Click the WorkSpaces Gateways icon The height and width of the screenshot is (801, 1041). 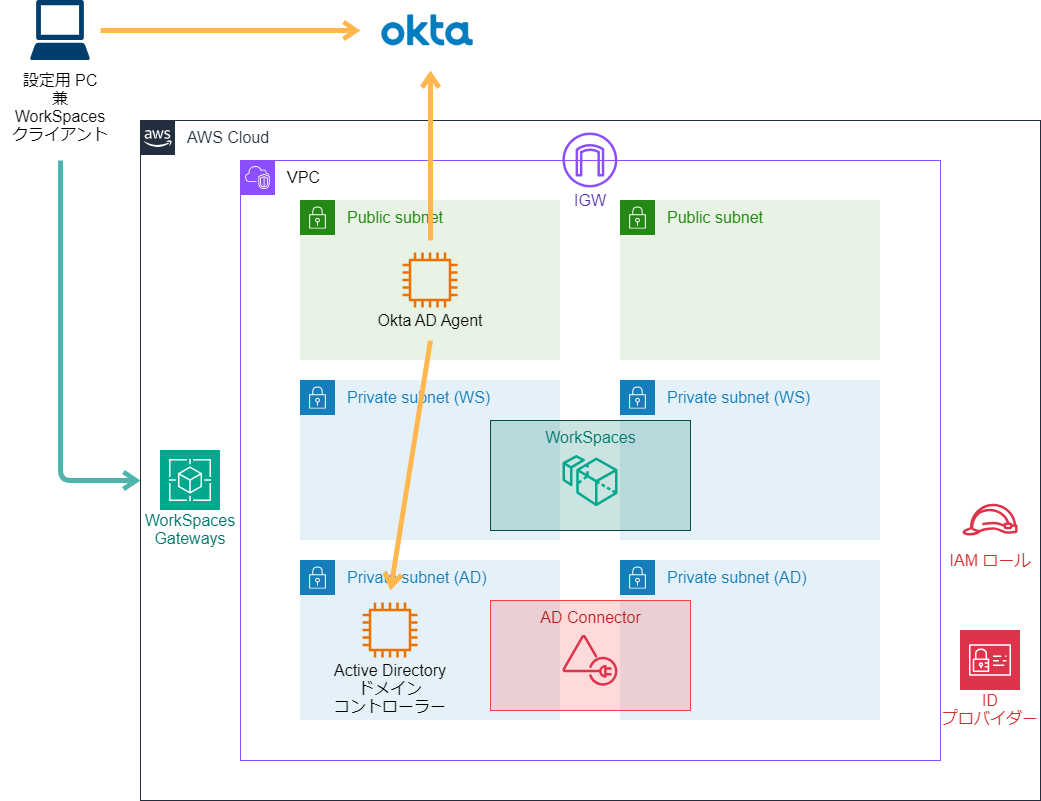[x=189, y=480]
